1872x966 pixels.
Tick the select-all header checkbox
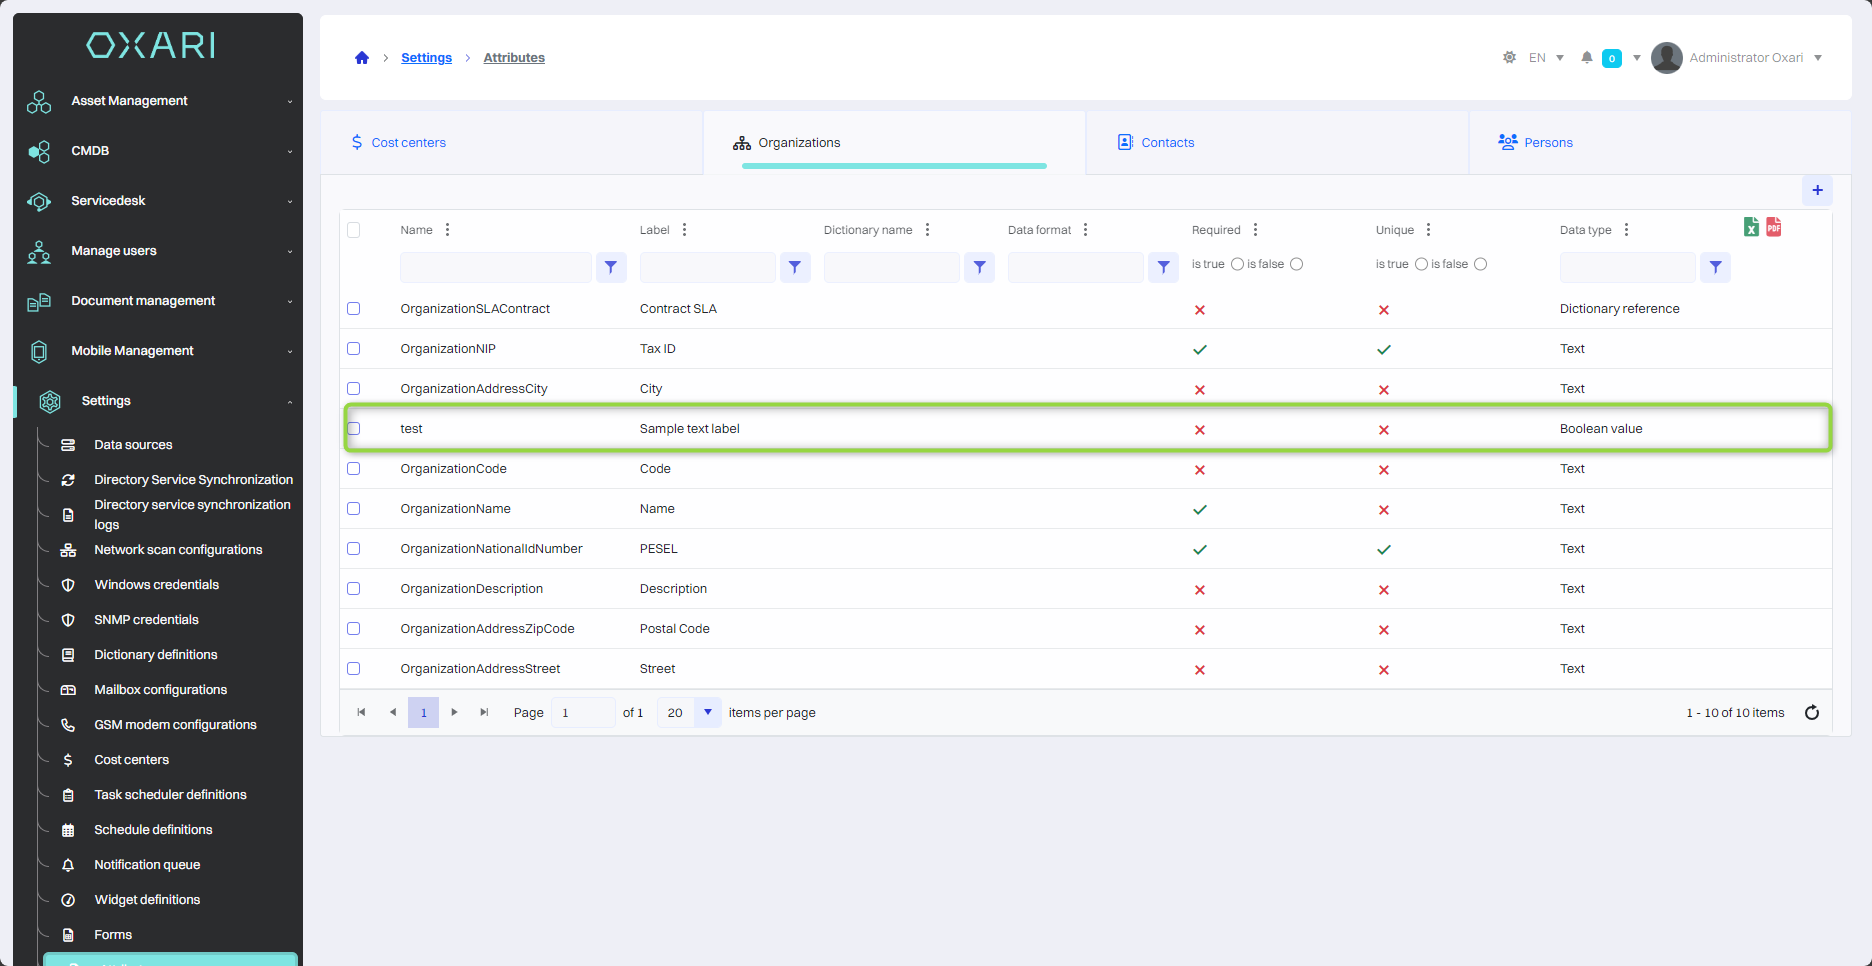pos(354,230)
